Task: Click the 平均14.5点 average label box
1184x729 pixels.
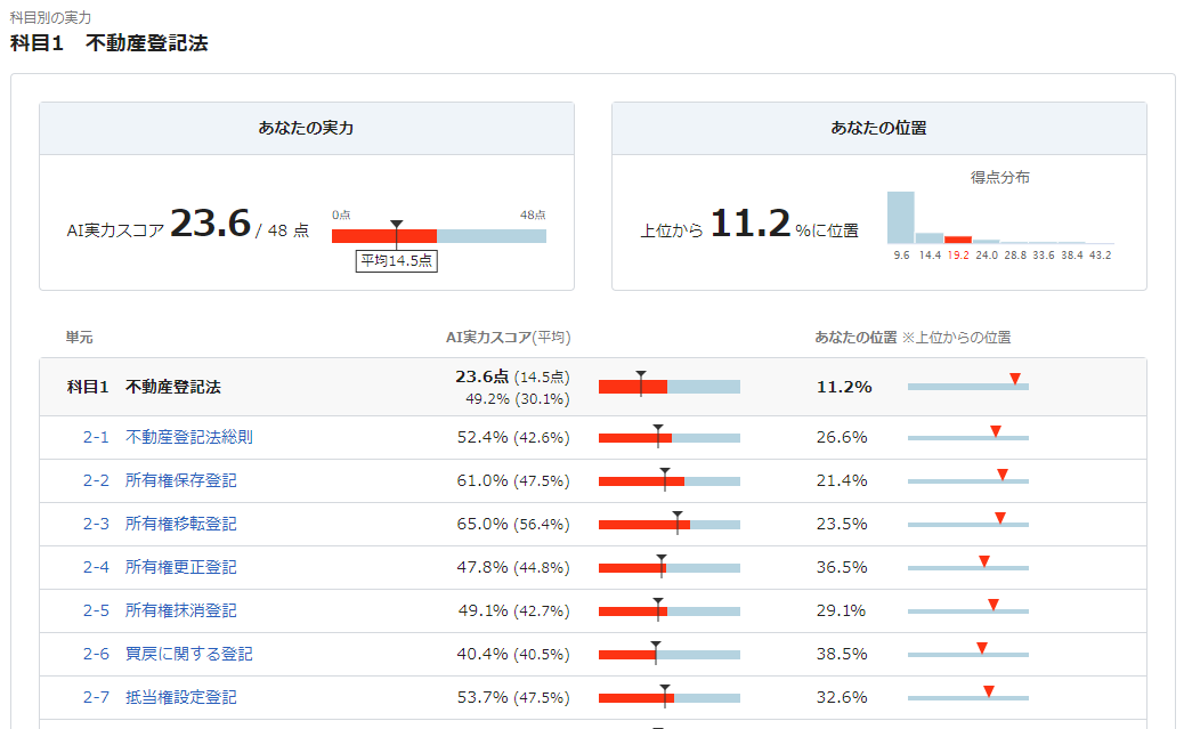Action: [x=396, y=261]
